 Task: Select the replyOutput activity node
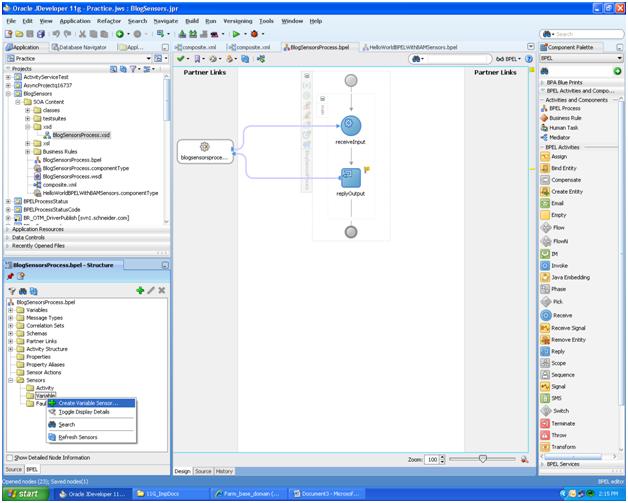[351, 178]
